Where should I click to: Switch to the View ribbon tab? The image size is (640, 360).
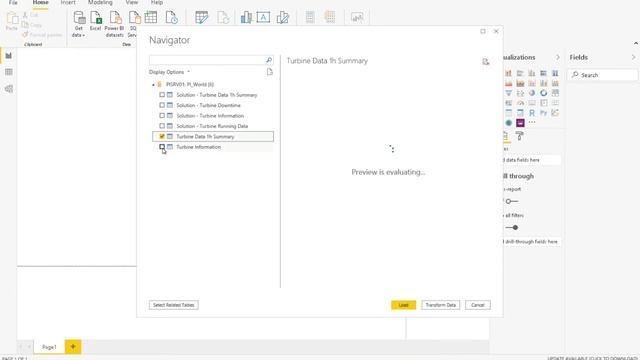pyautogui.click(x=131, y=2)
